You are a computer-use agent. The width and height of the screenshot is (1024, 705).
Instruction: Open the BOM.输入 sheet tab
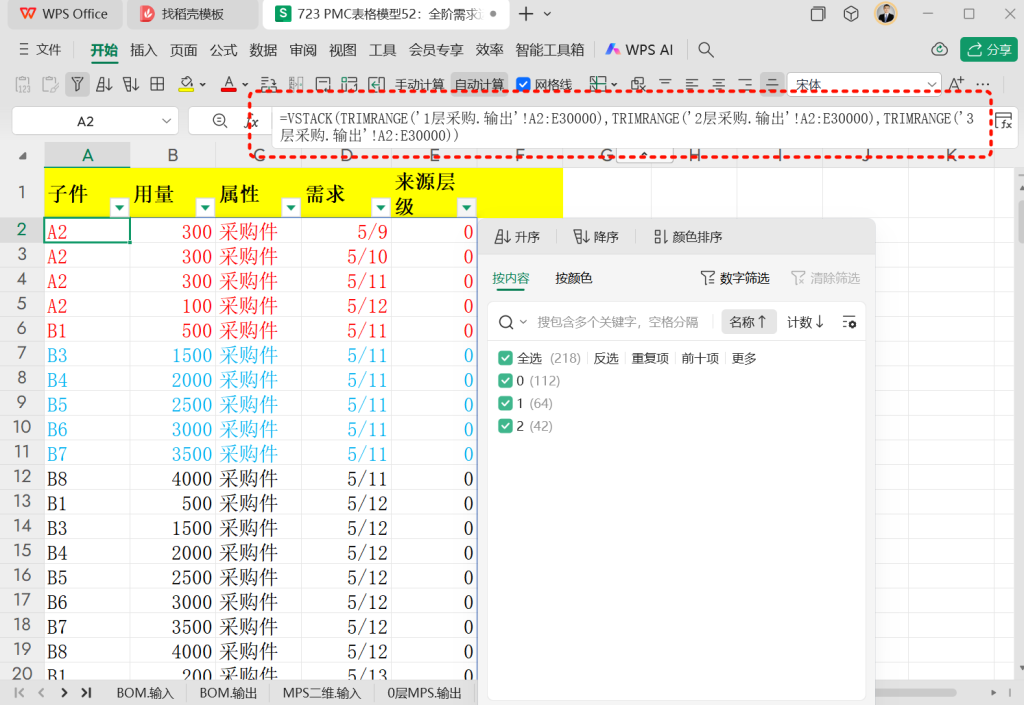pyautogui.click(x=145, y=693)
